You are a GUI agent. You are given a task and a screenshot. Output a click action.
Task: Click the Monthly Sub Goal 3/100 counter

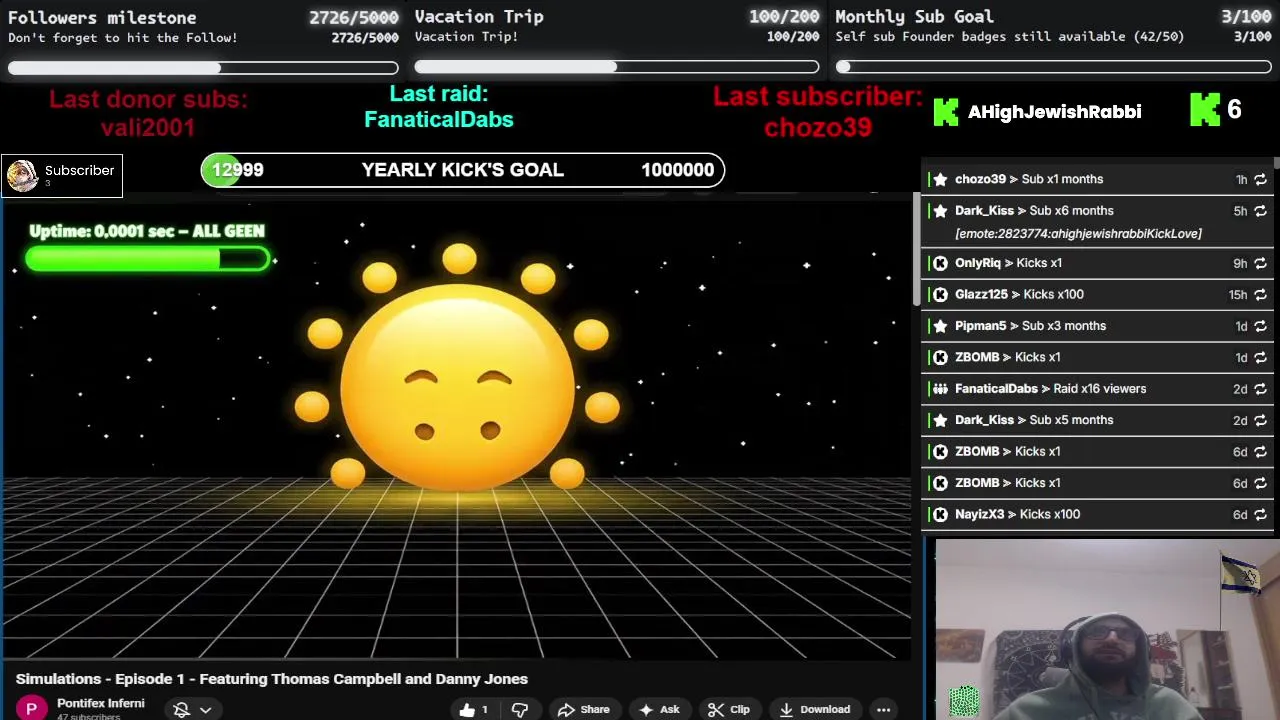coord(1245,16)
